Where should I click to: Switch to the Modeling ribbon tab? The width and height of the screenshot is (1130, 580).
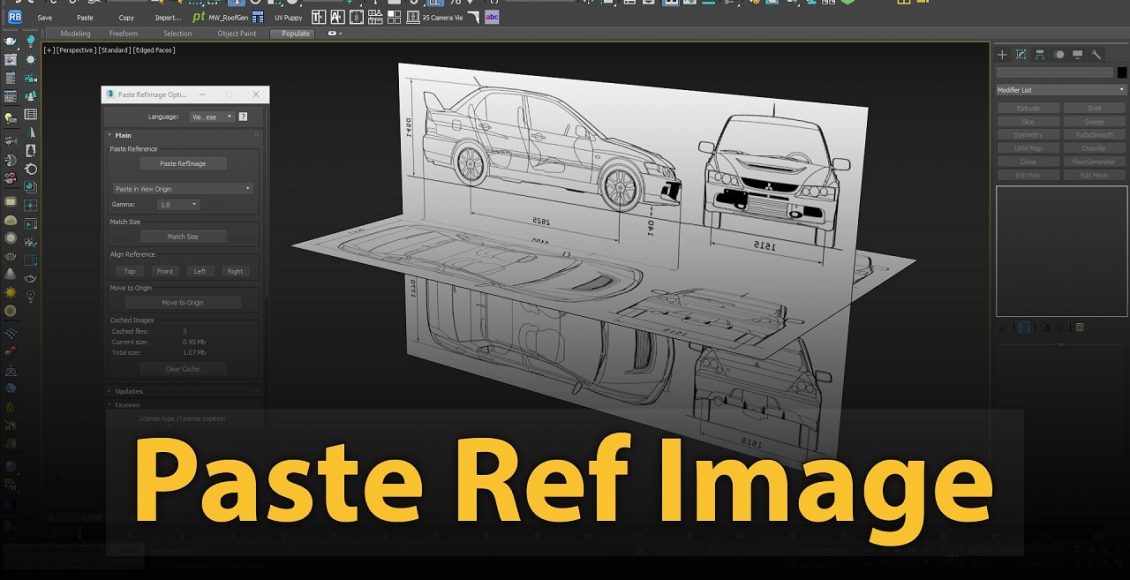75,34
